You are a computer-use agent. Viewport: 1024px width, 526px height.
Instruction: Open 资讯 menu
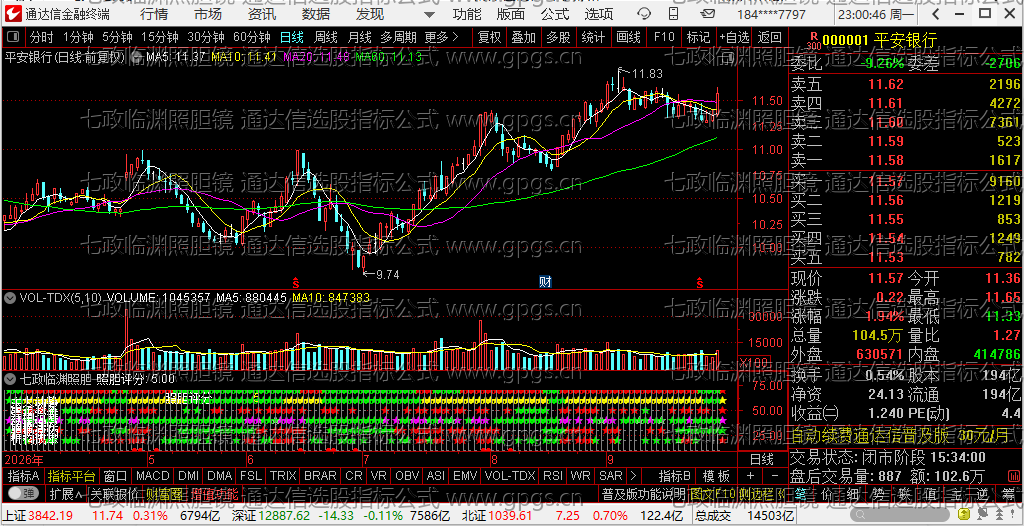pyautogui.click(x=262, y=14)
